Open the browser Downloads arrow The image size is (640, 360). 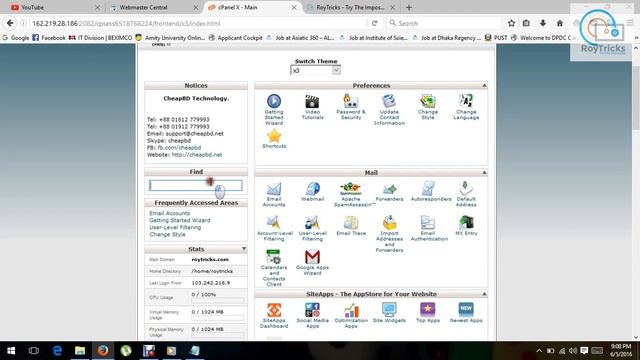tap(543, 23)
